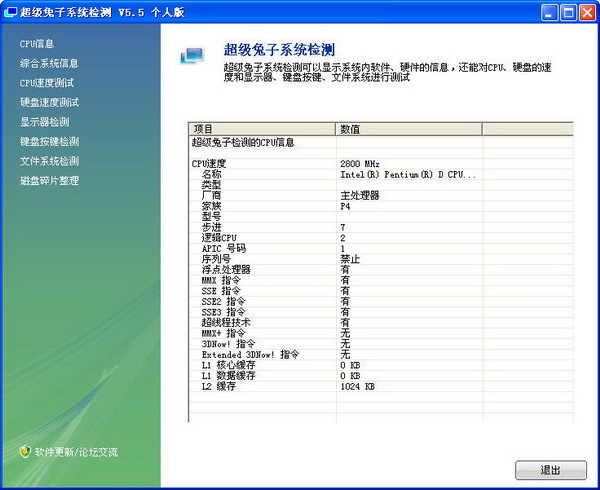
Task: Click the 2800 MHz value
Action: point(360,164)
